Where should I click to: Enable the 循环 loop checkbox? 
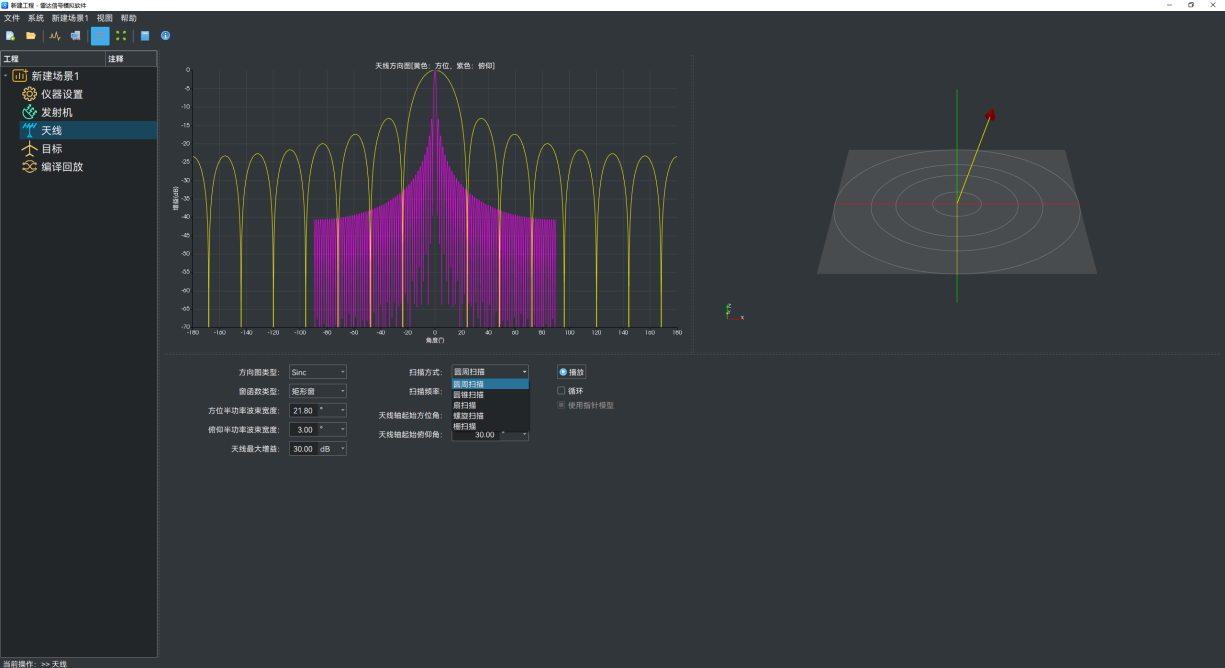pyautogui.click(x=561, y=391)
